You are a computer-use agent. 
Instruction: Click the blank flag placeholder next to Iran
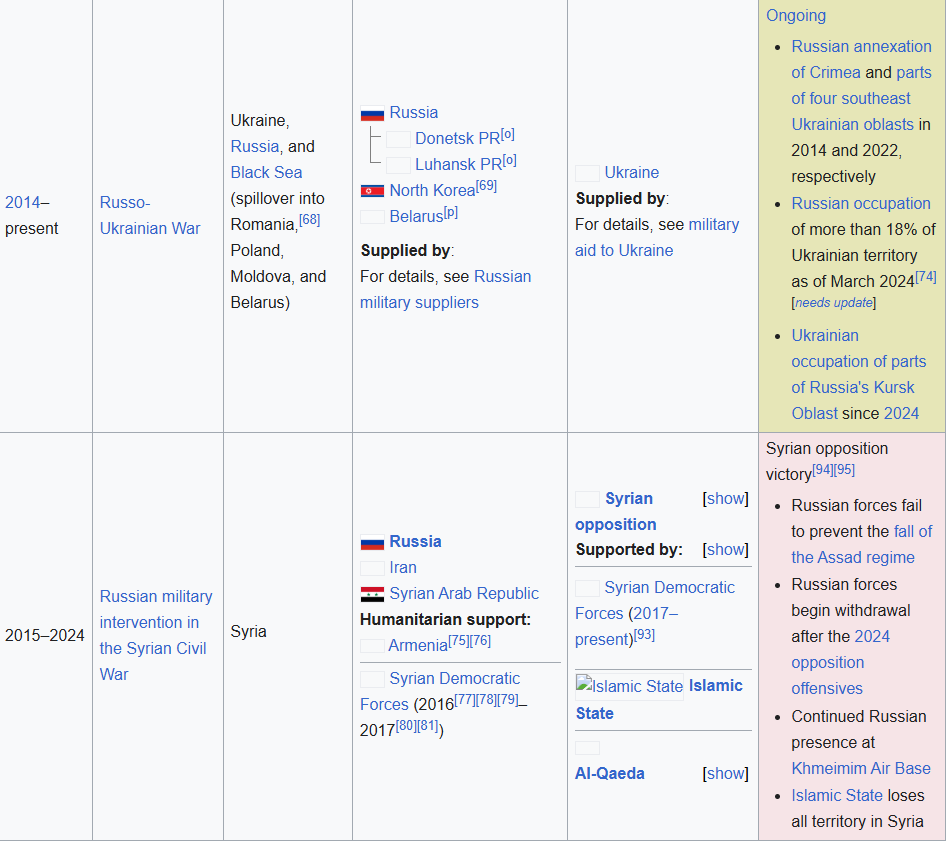click(x=372, y=568)
